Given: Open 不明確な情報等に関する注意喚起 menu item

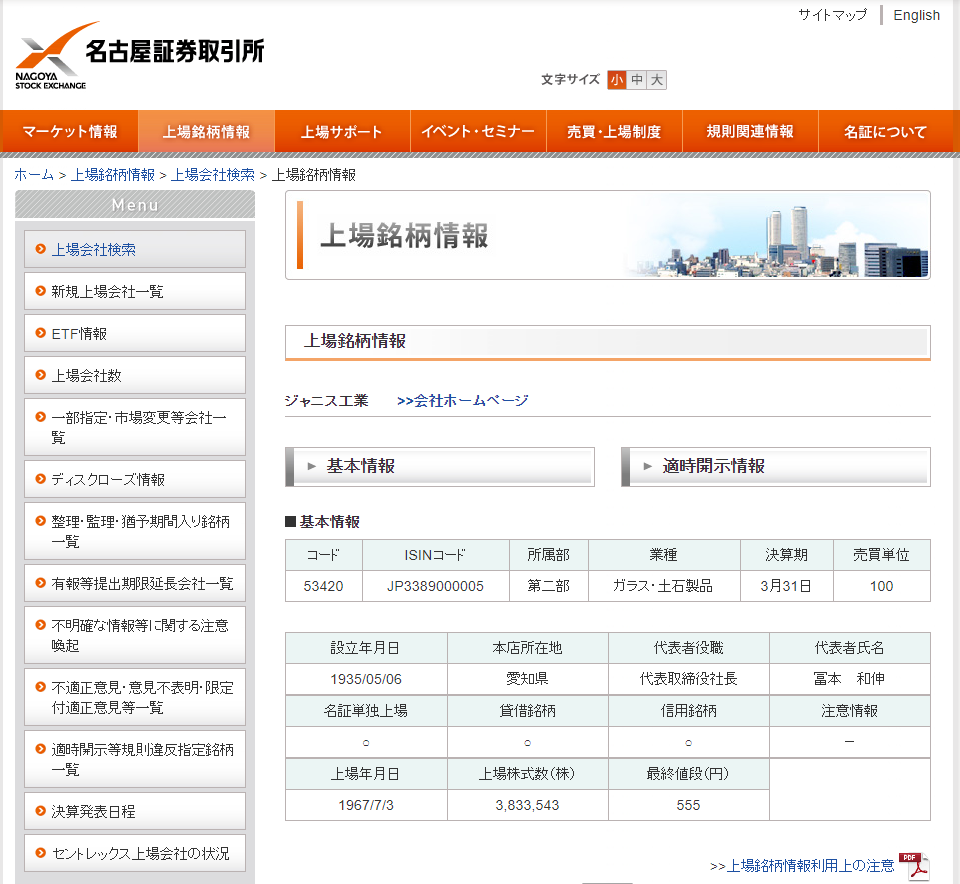Looking at the screenshot, I should 135,635.
